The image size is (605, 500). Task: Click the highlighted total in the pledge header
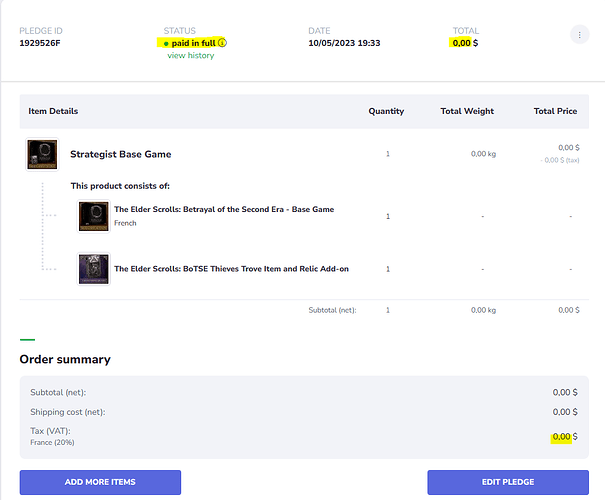pos(465,43)
